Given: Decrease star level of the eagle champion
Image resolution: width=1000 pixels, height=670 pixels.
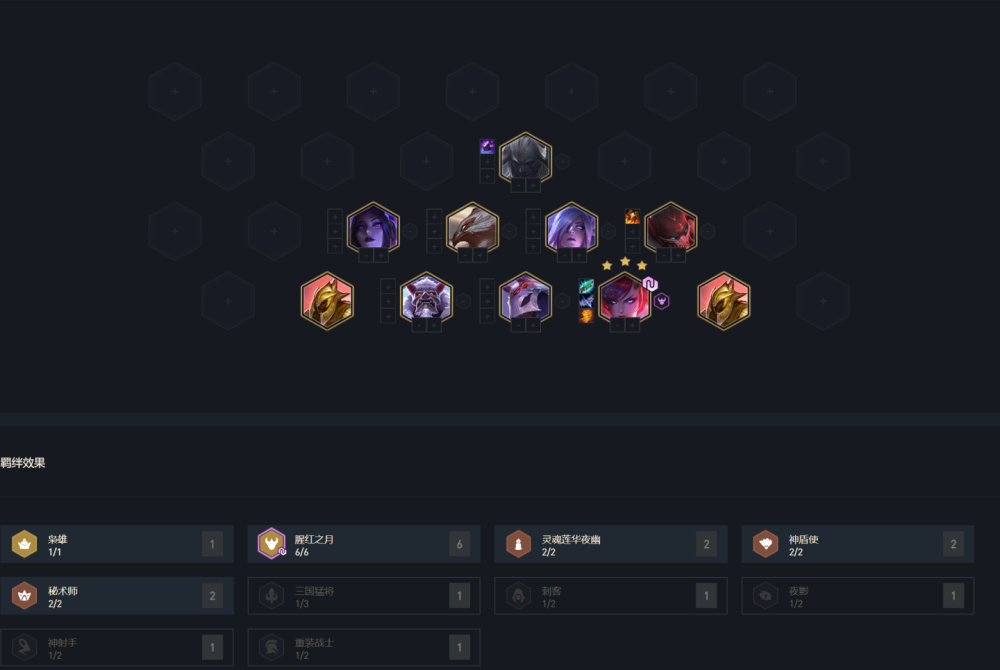Looking at the screenshot, I should [465, 256].
